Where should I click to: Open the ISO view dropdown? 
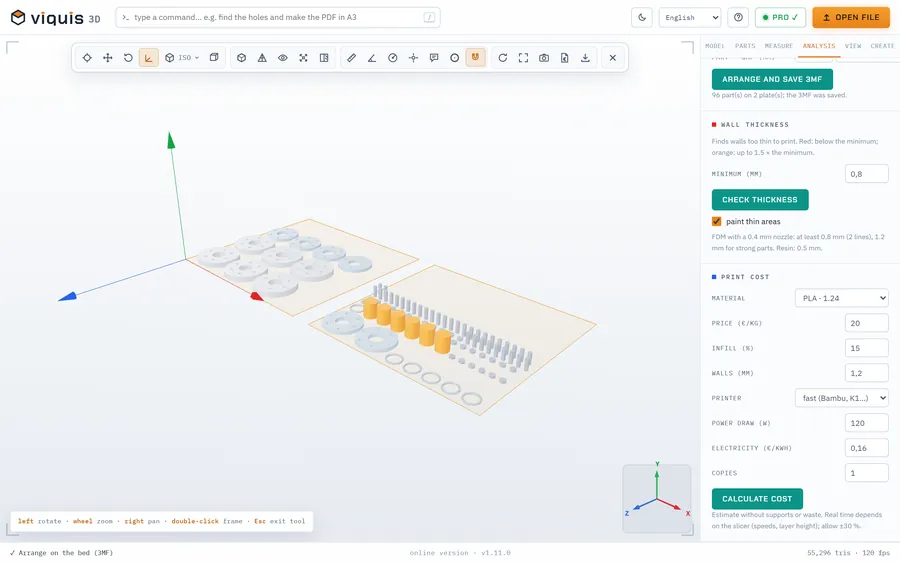[182, 57]
